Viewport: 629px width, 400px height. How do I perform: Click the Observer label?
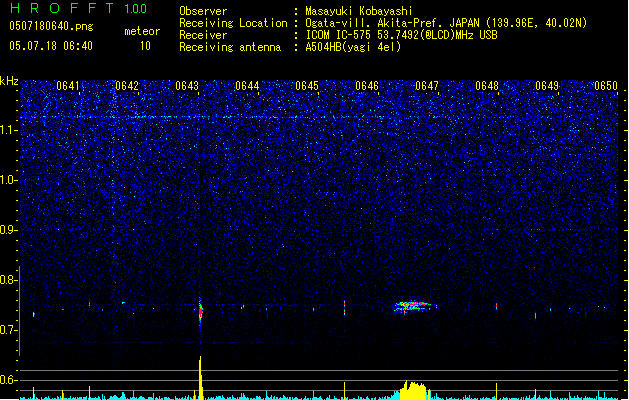click(203, 11)
